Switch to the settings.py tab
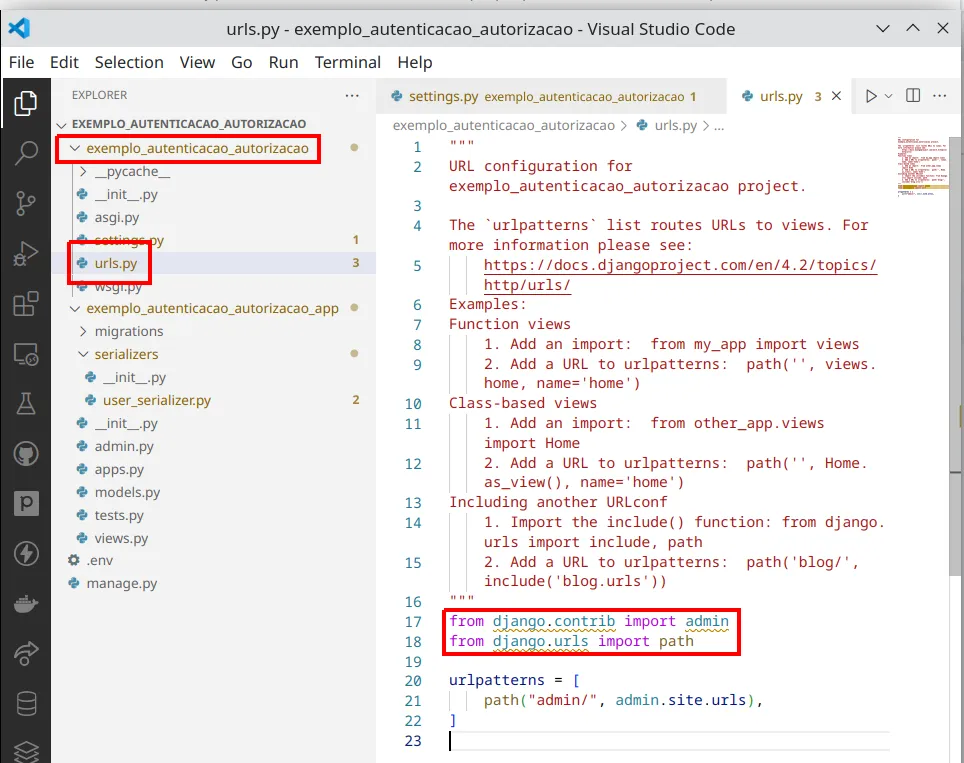 [x=551, y=96]
